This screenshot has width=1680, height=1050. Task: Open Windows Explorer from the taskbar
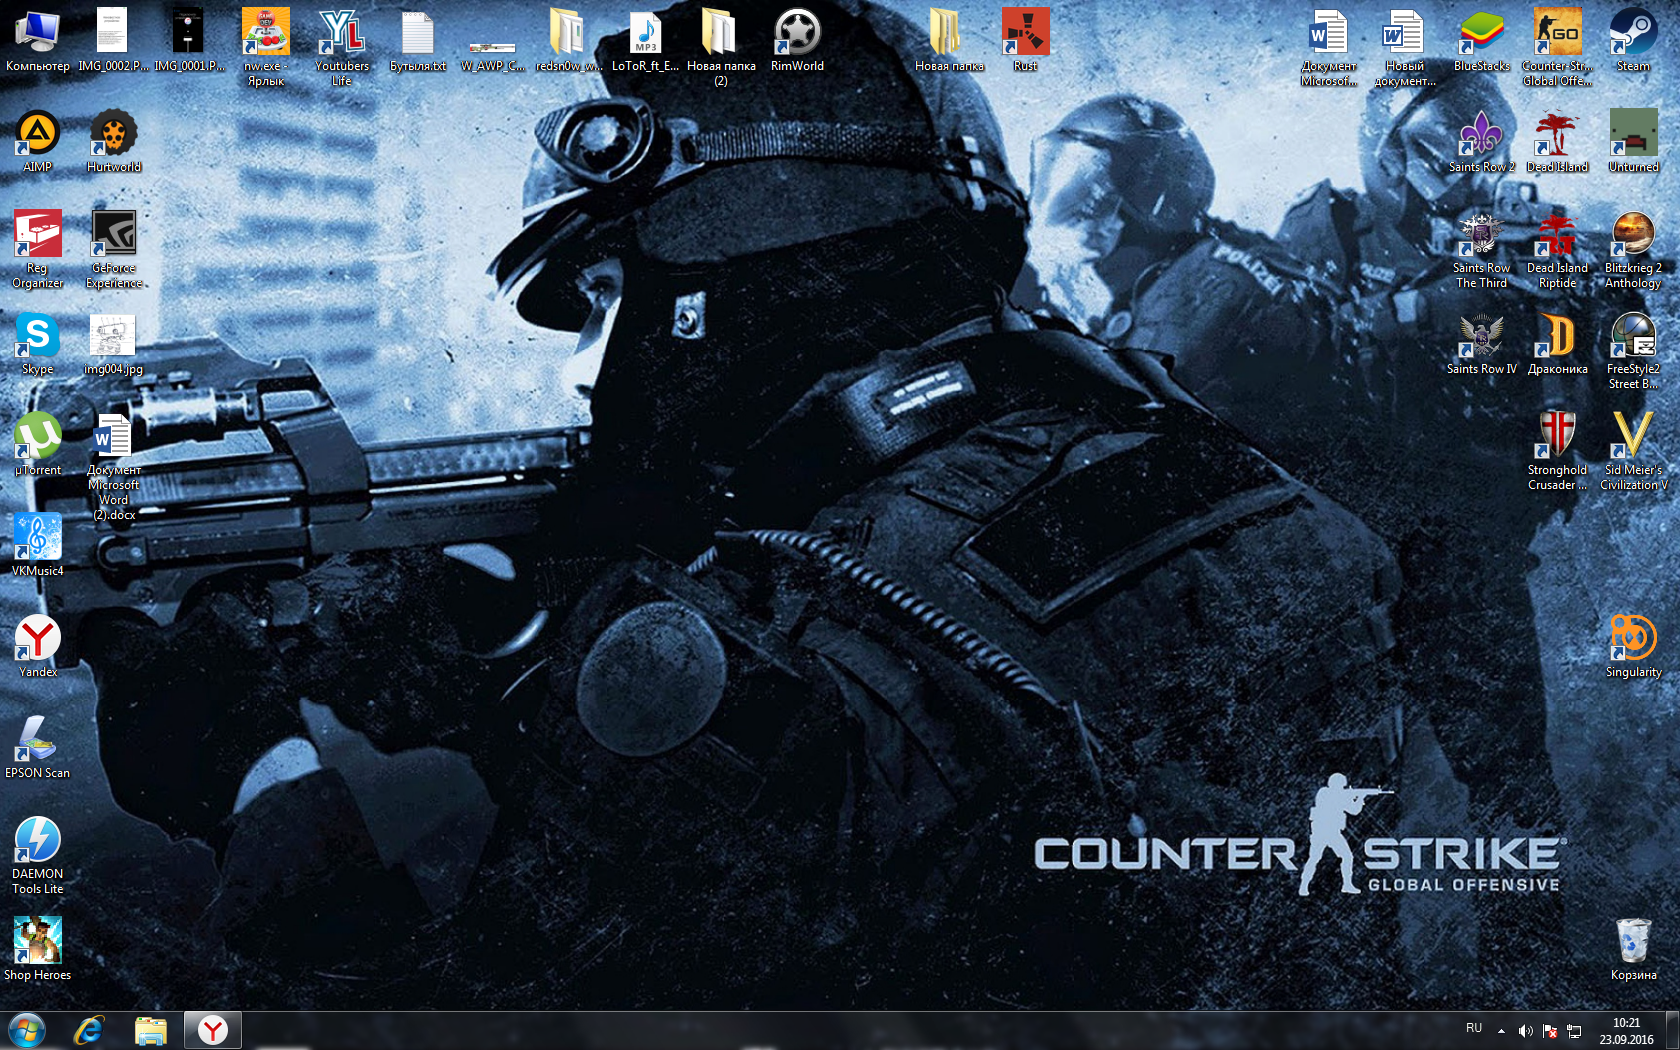coord(150,1031)
